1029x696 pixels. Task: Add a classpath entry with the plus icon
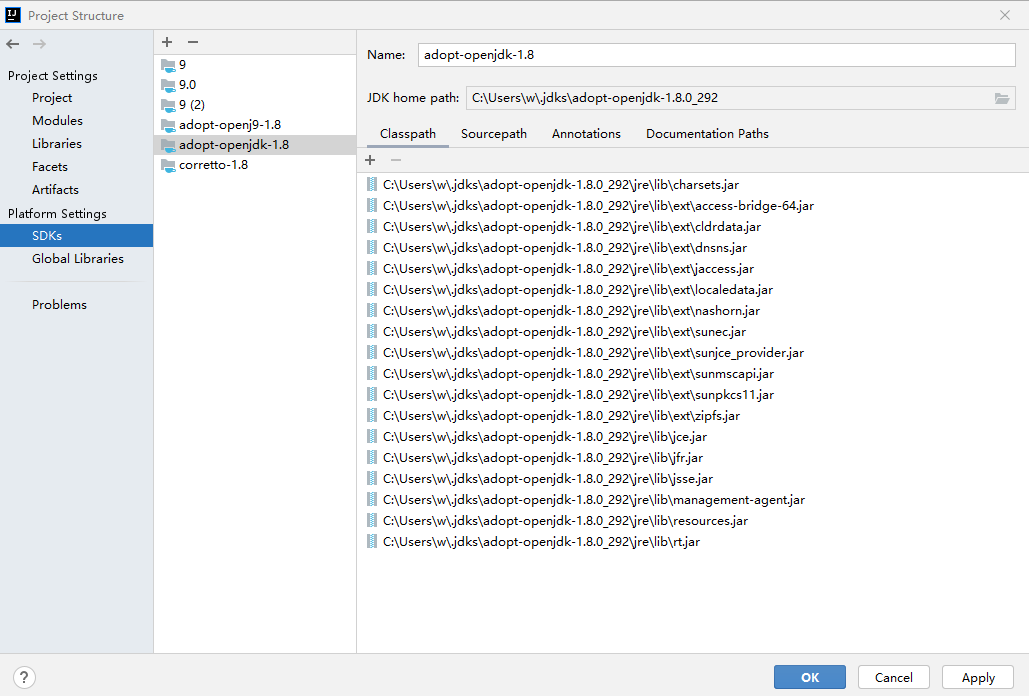tap(370, 160)
